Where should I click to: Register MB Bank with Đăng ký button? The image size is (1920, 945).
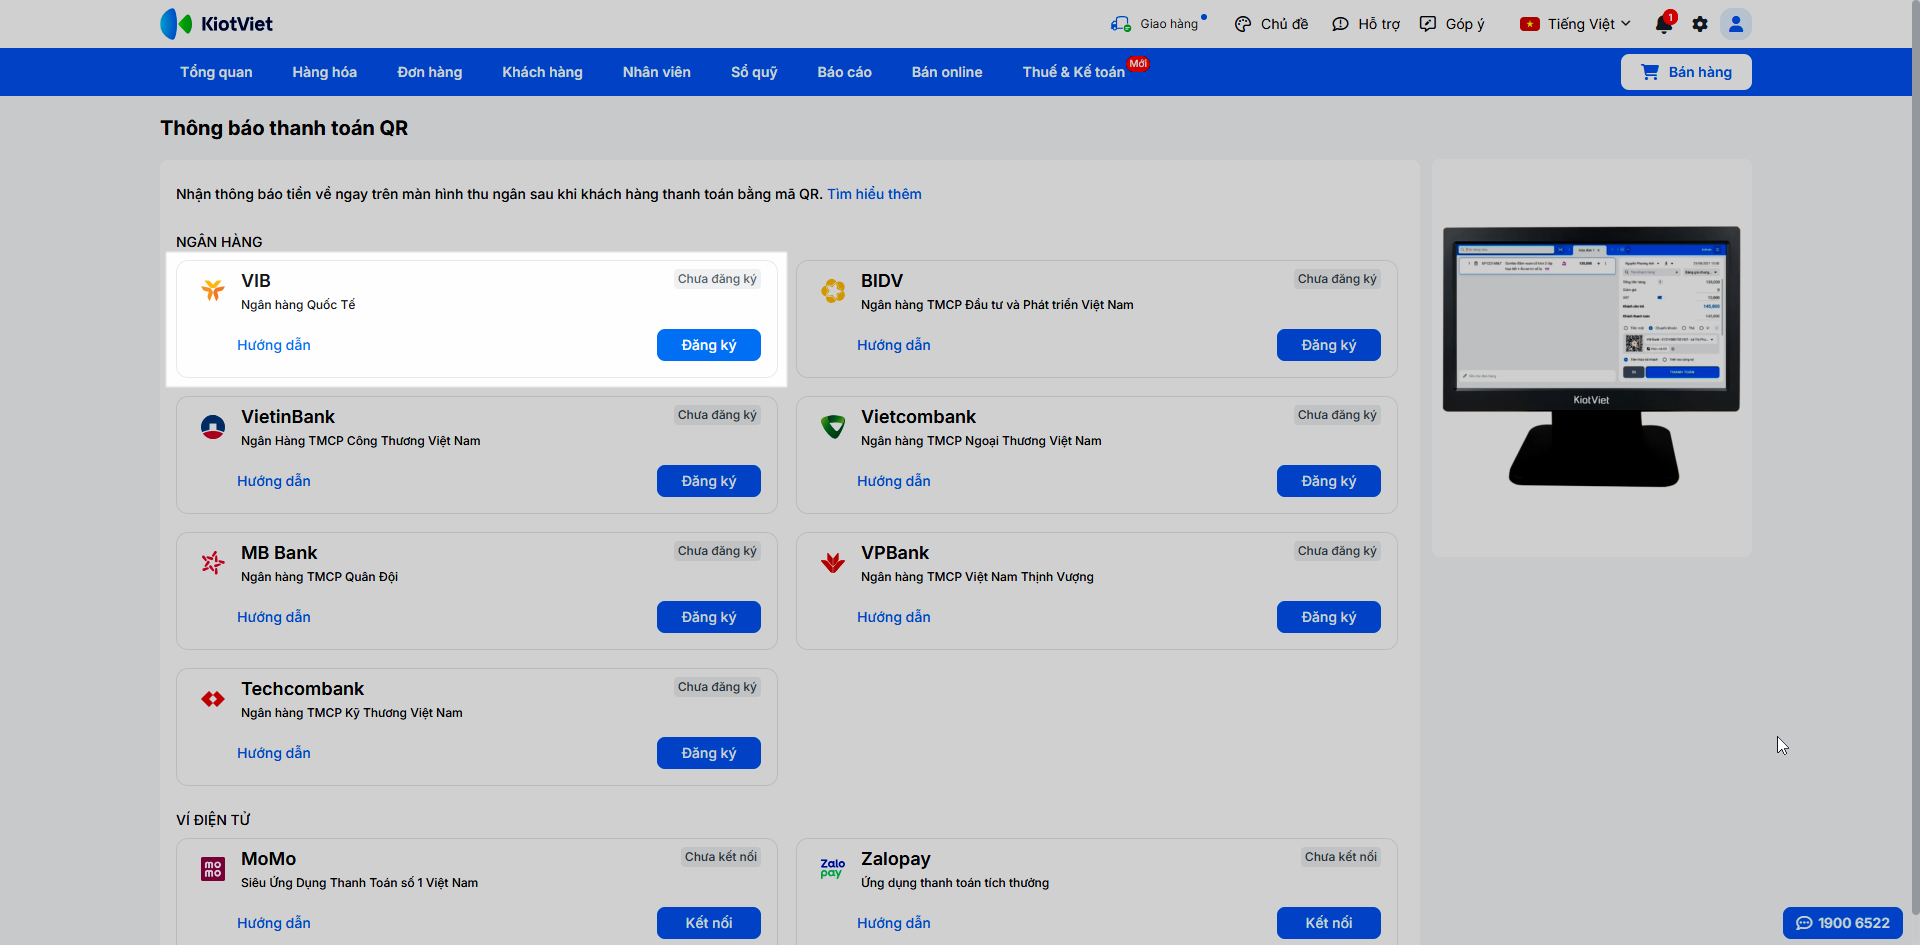(x=709, y=617)
